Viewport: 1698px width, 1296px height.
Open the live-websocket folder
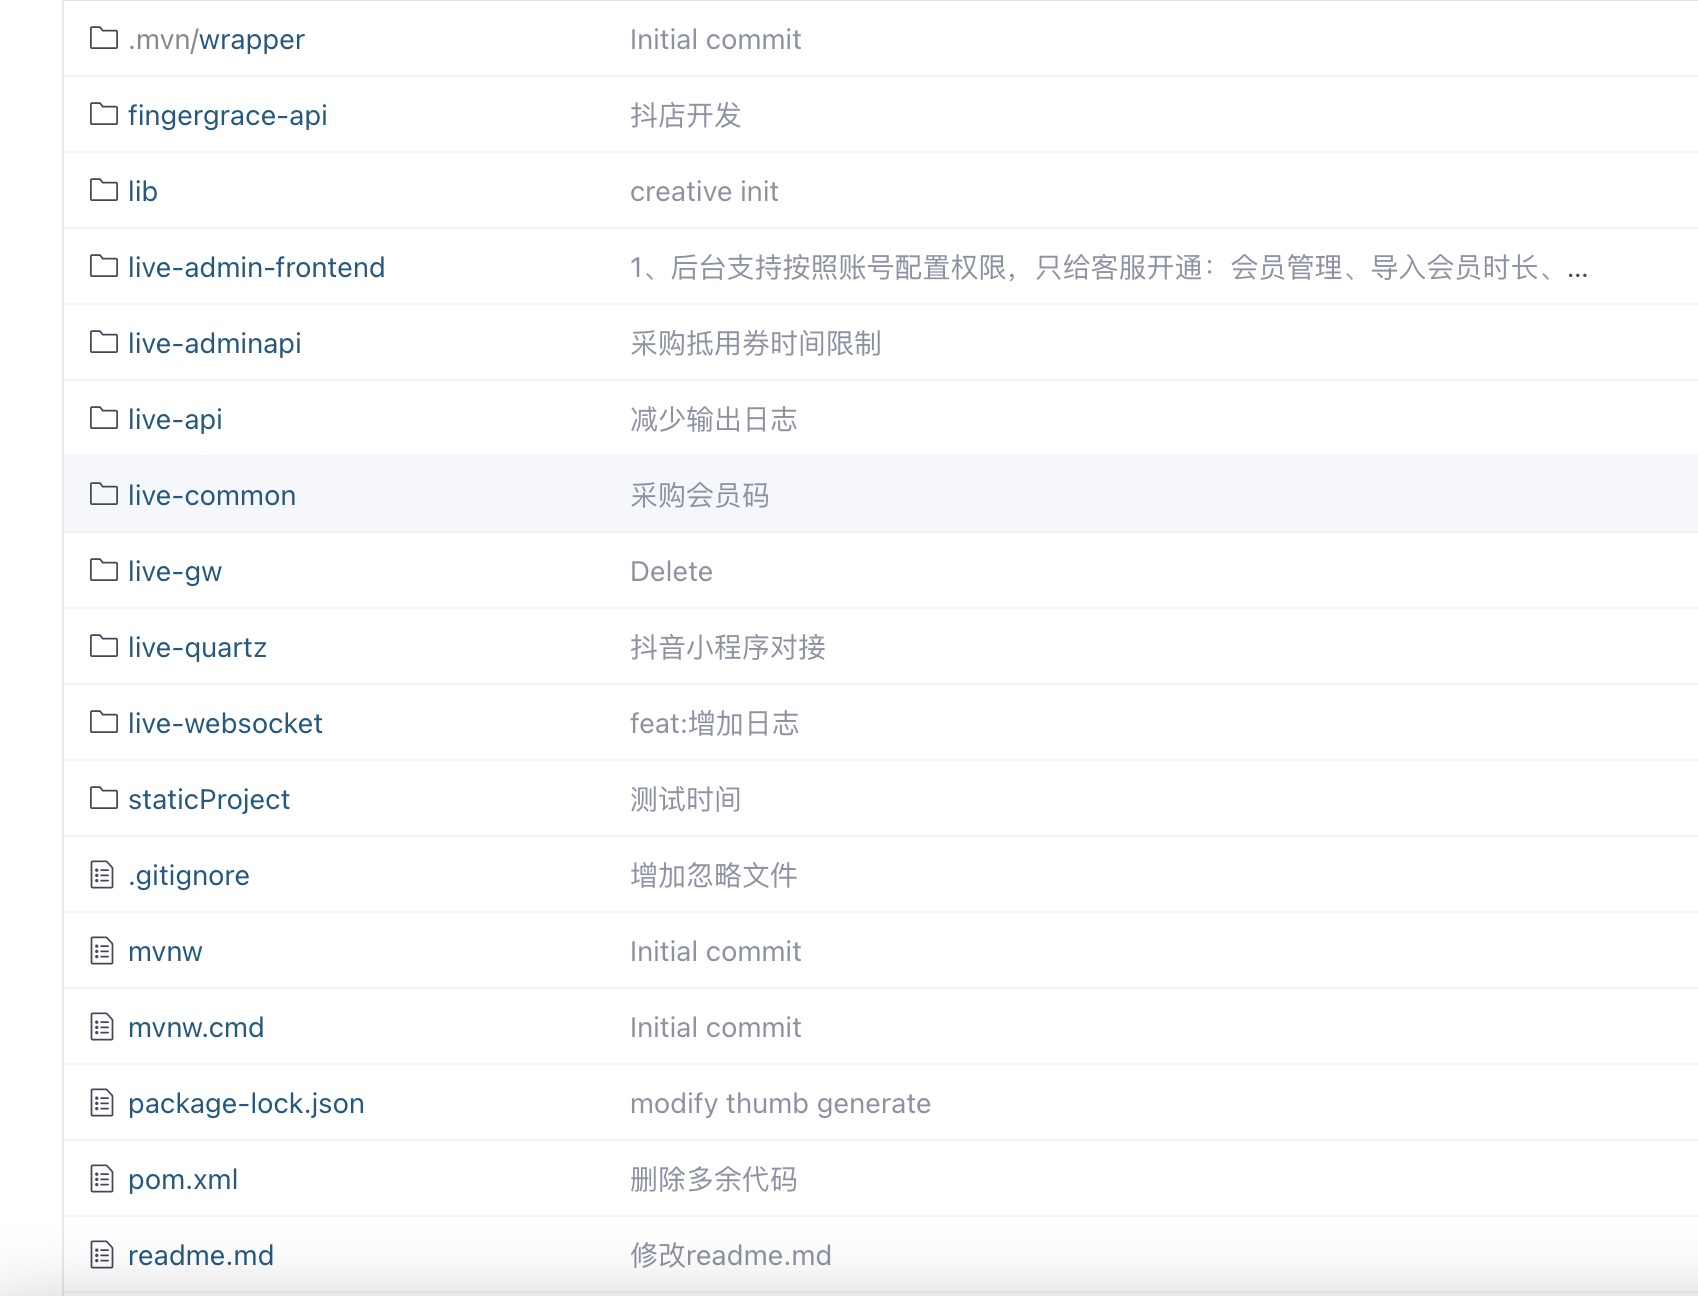tap(225, 724)
